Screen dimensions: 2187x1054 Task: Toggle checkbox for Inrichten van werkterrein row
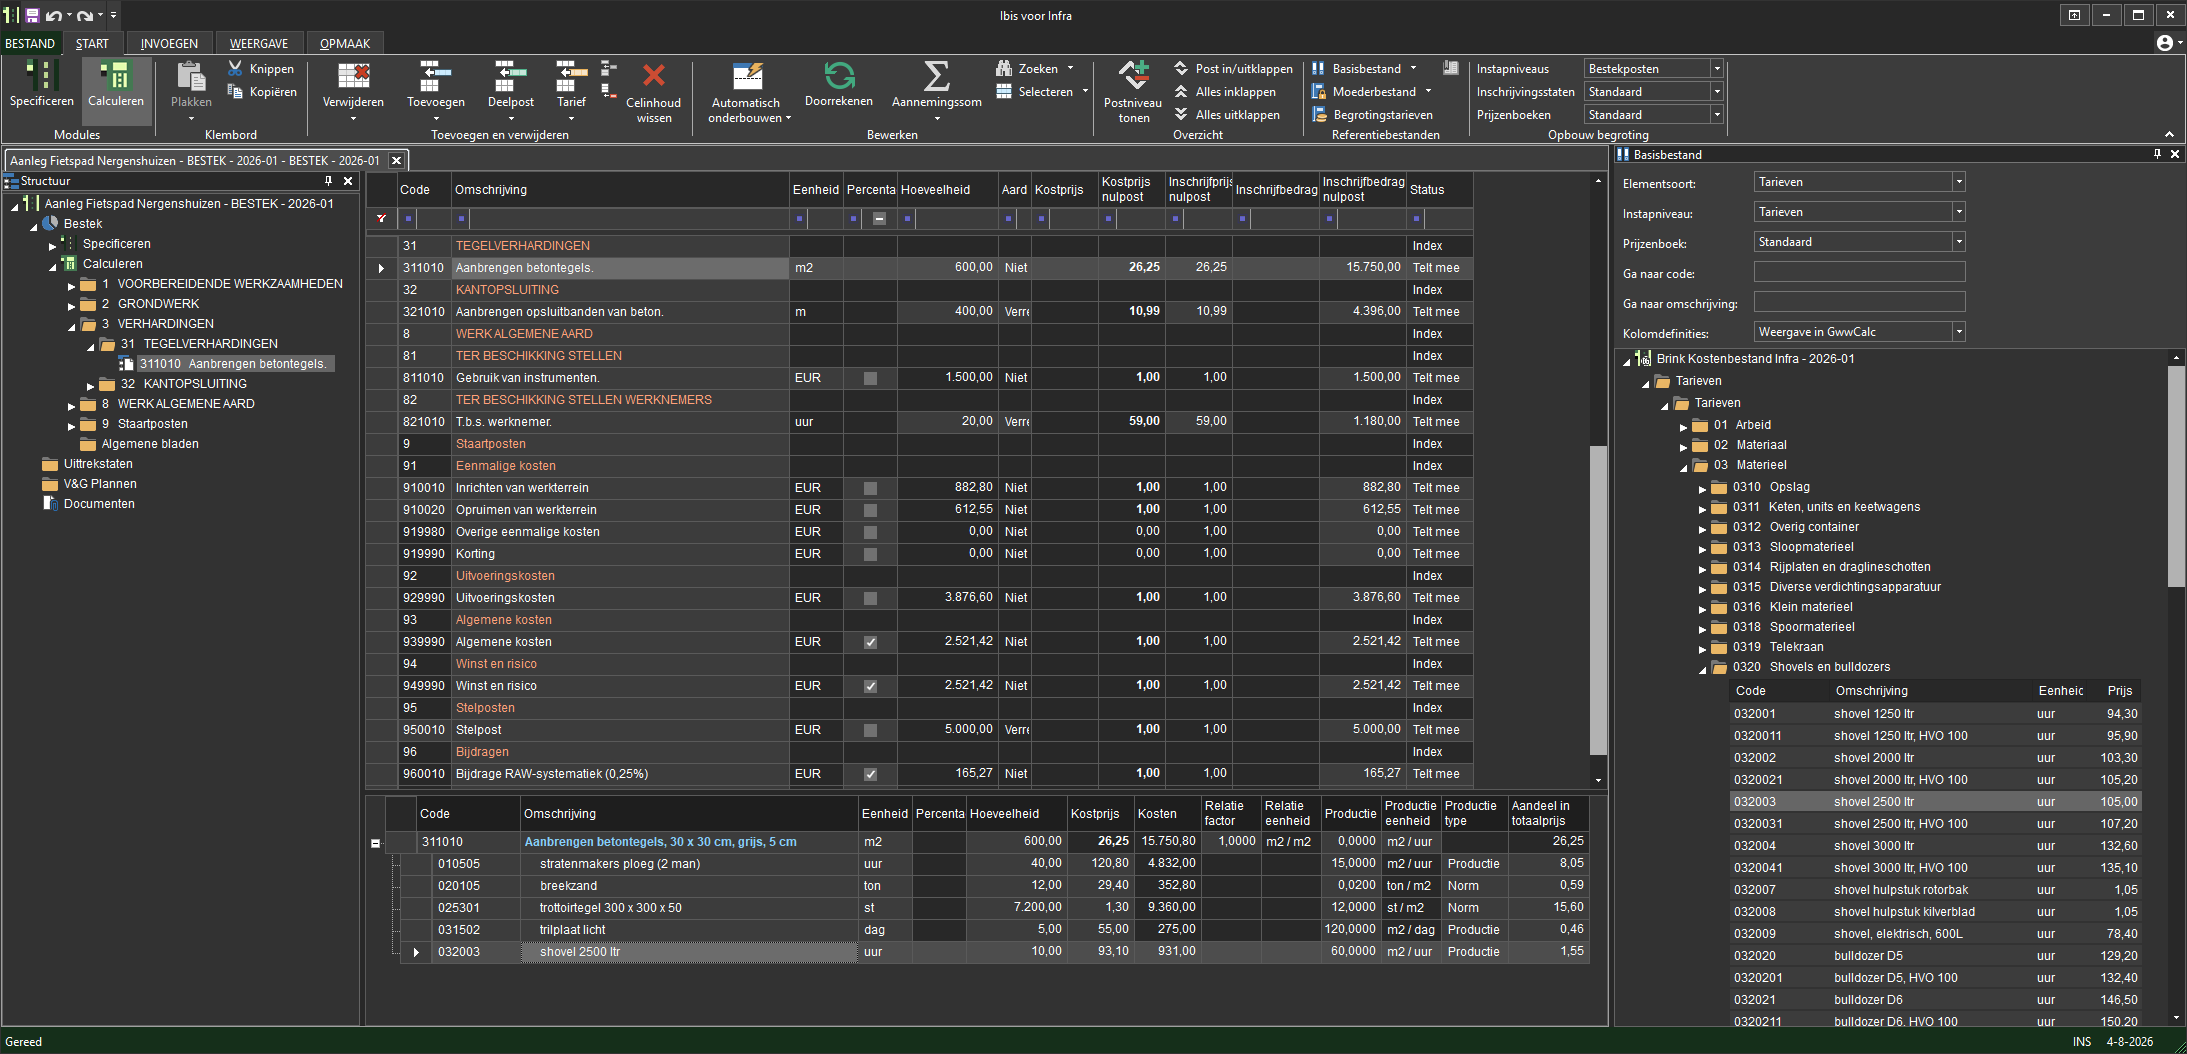point(870,488)
